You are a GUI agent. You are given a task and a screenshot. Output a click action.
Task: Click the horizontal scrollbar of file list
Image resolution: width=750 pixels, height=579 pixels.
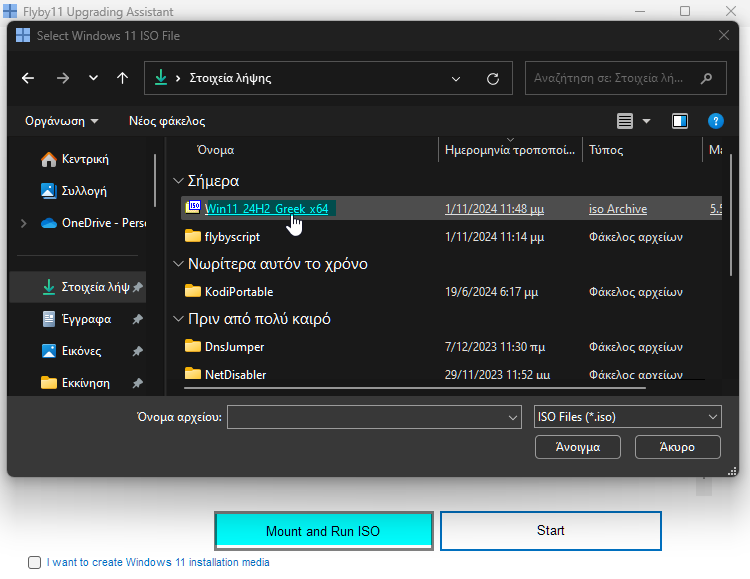click(x=415, y=388)
